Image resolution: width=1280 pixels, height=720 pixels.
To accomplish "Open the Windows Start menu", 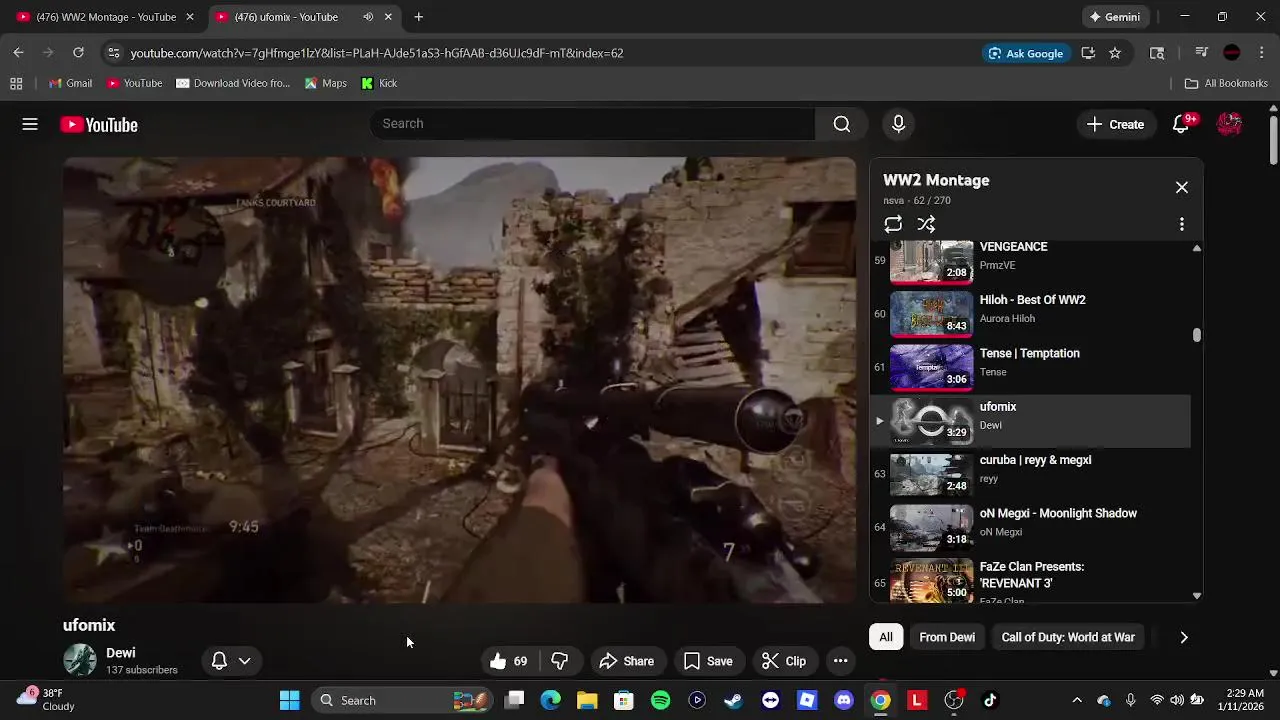I will coord(289,700).
